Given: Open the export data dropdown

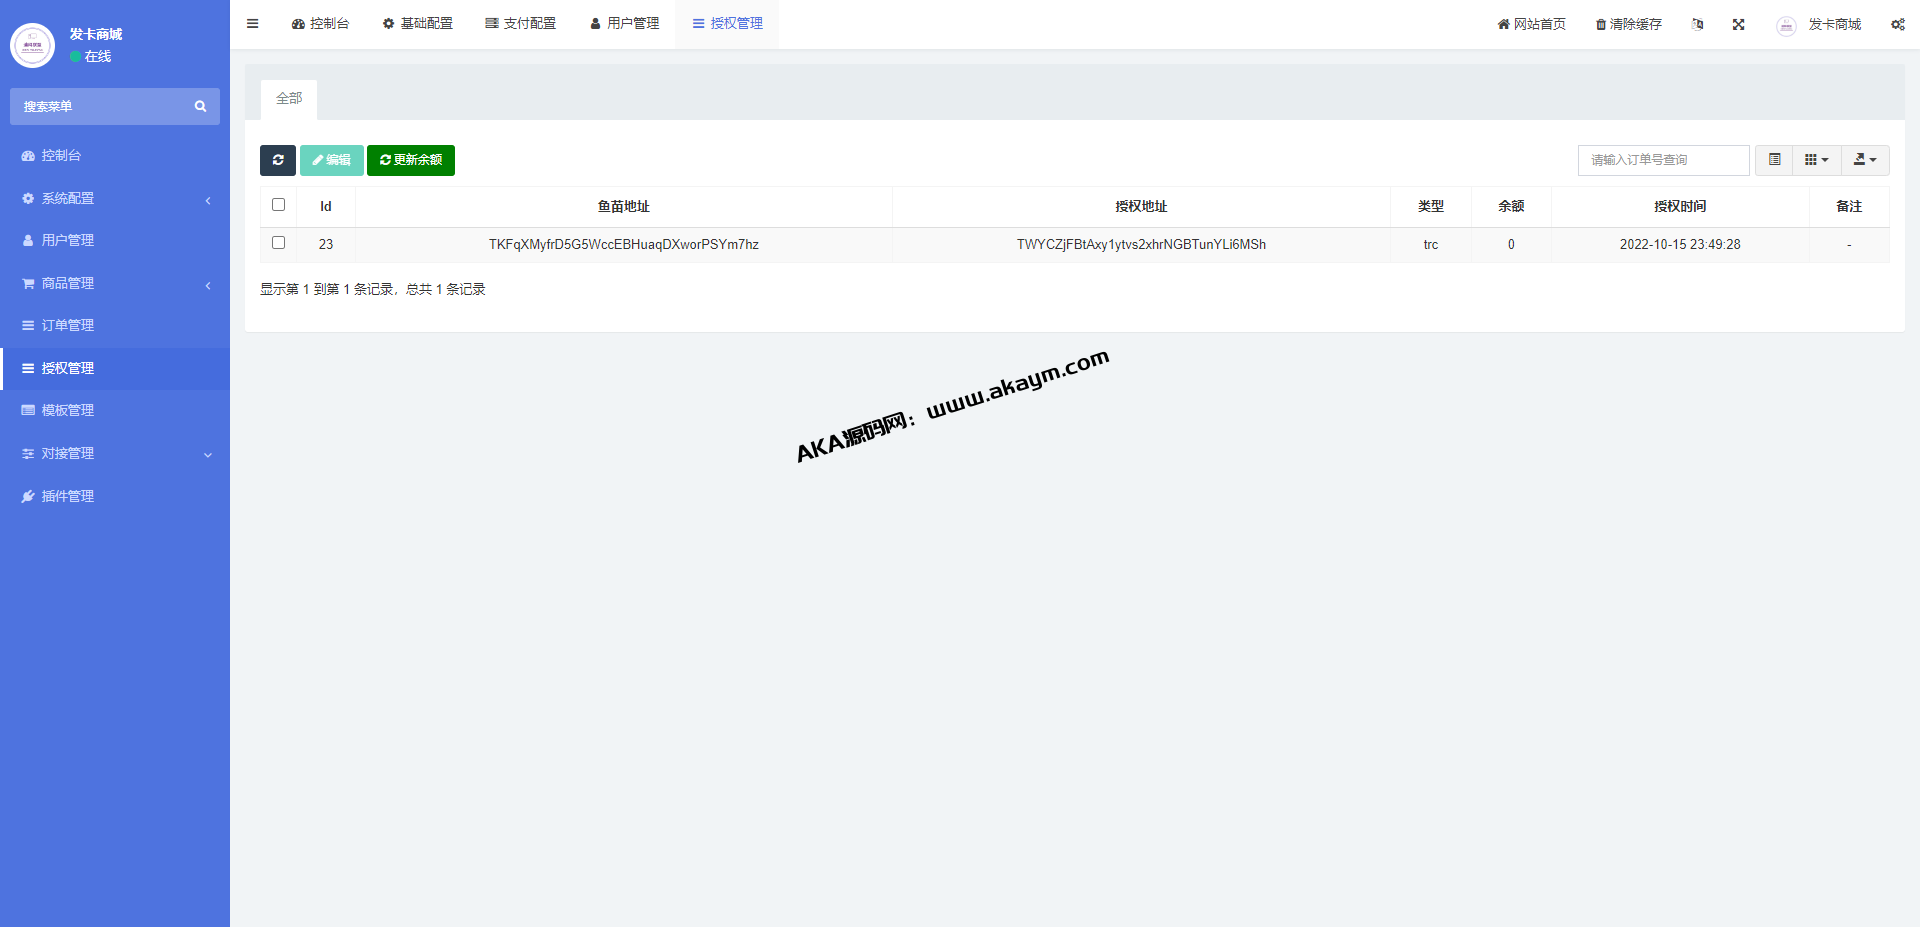Looking at the screenshot, I should click(x=1865, y=160).
